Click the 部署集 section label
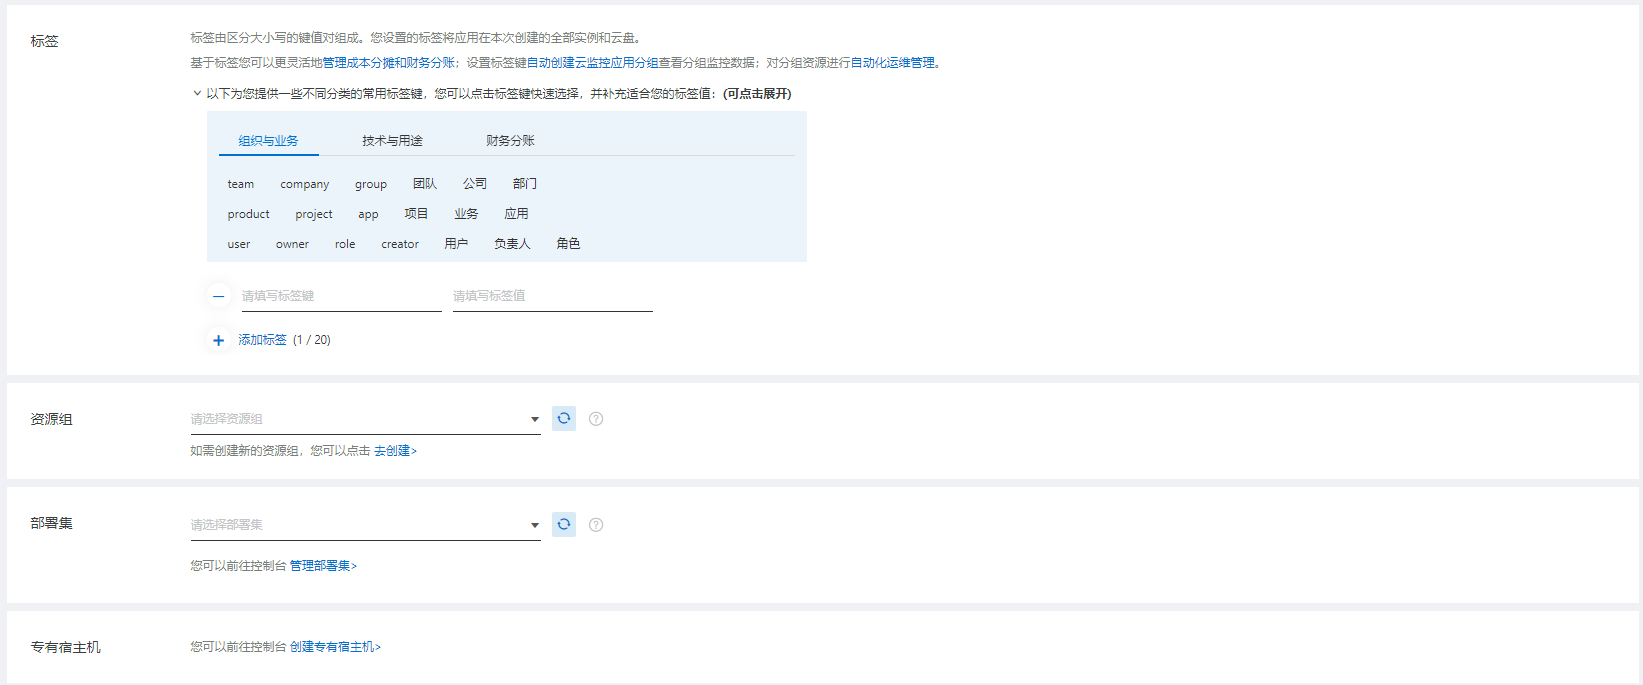Screen dimensions: 1643x685 click(51, 523)
